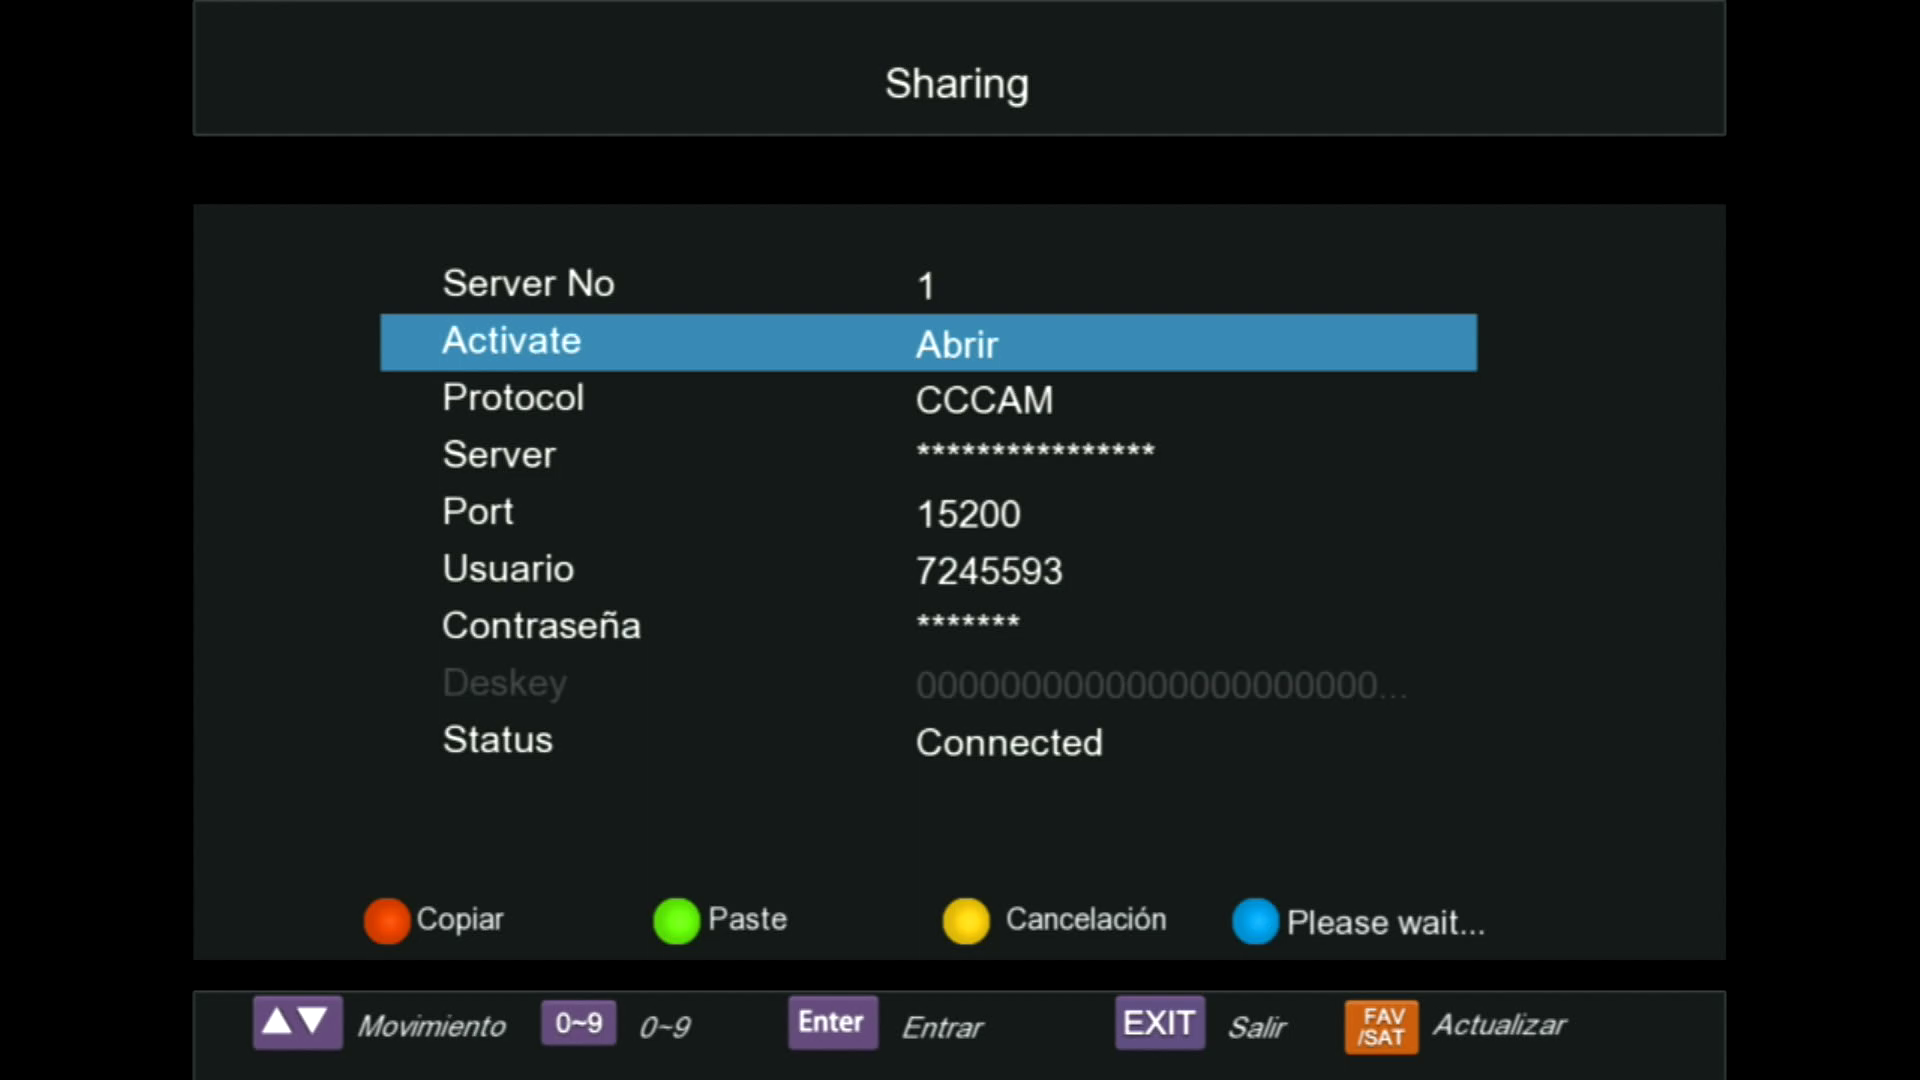Click the purple Enter key icon
Image resolution: width=1920 pixels, height=1080 pixels.
coord(832,1022)
